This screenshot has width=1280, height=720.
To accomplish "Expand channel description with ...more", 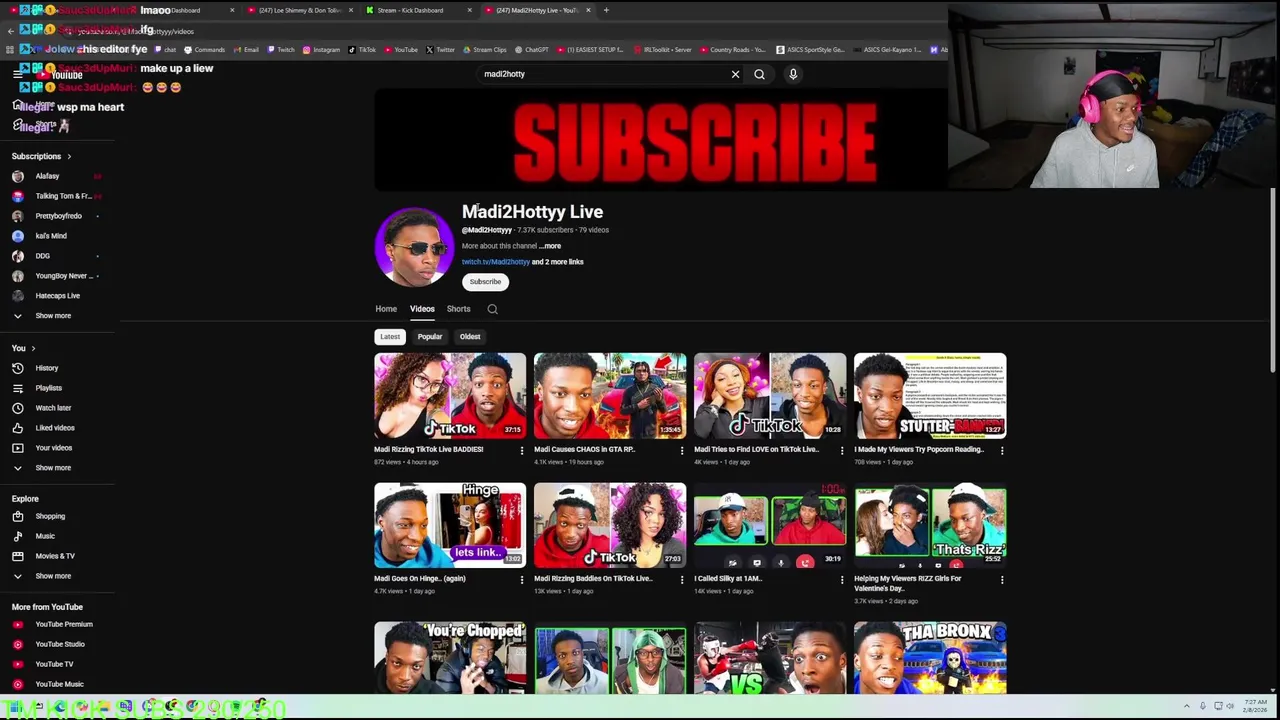I will click(x=550, y=246).
